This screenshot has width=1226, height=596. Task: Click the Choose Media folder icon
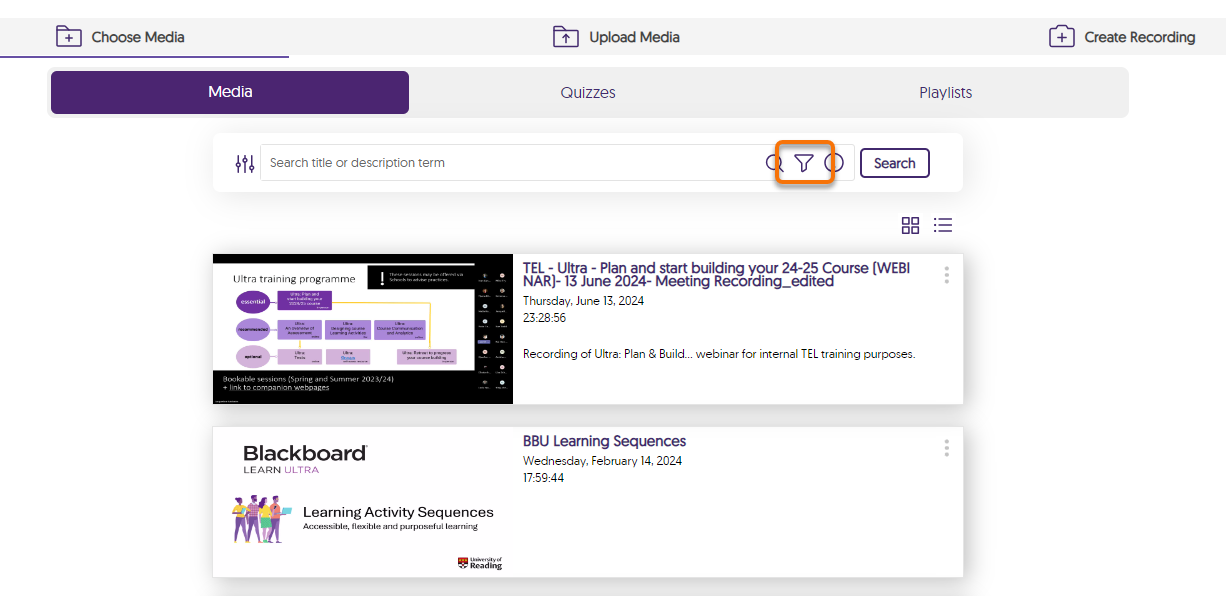(x=68, y=37)
